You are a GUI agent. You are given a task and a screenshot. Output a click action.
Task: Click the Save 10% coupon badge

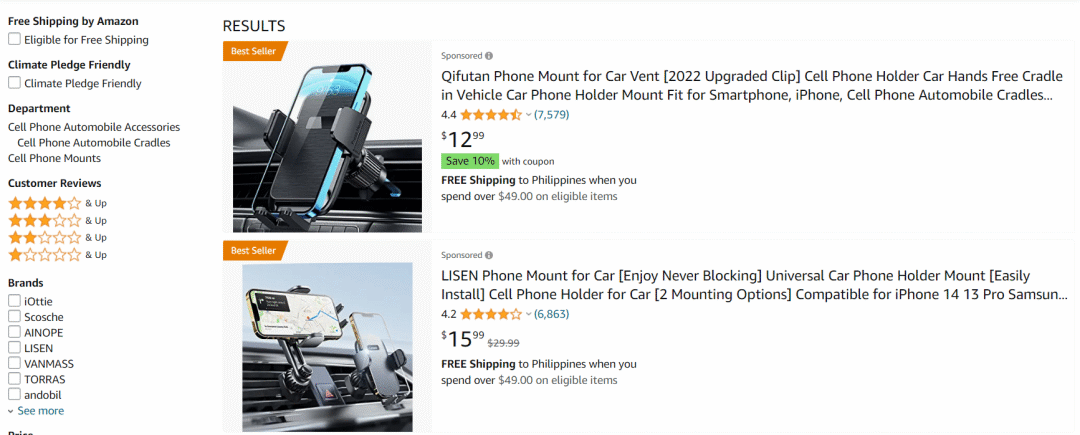click(469, 161)
